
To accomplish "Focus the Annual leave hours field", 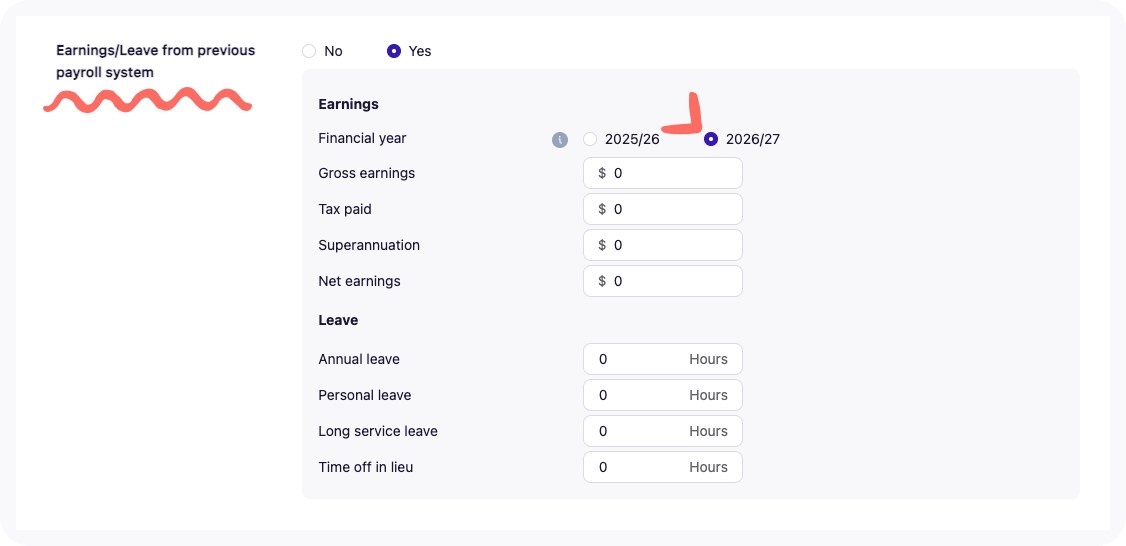I will click(663, 359).
